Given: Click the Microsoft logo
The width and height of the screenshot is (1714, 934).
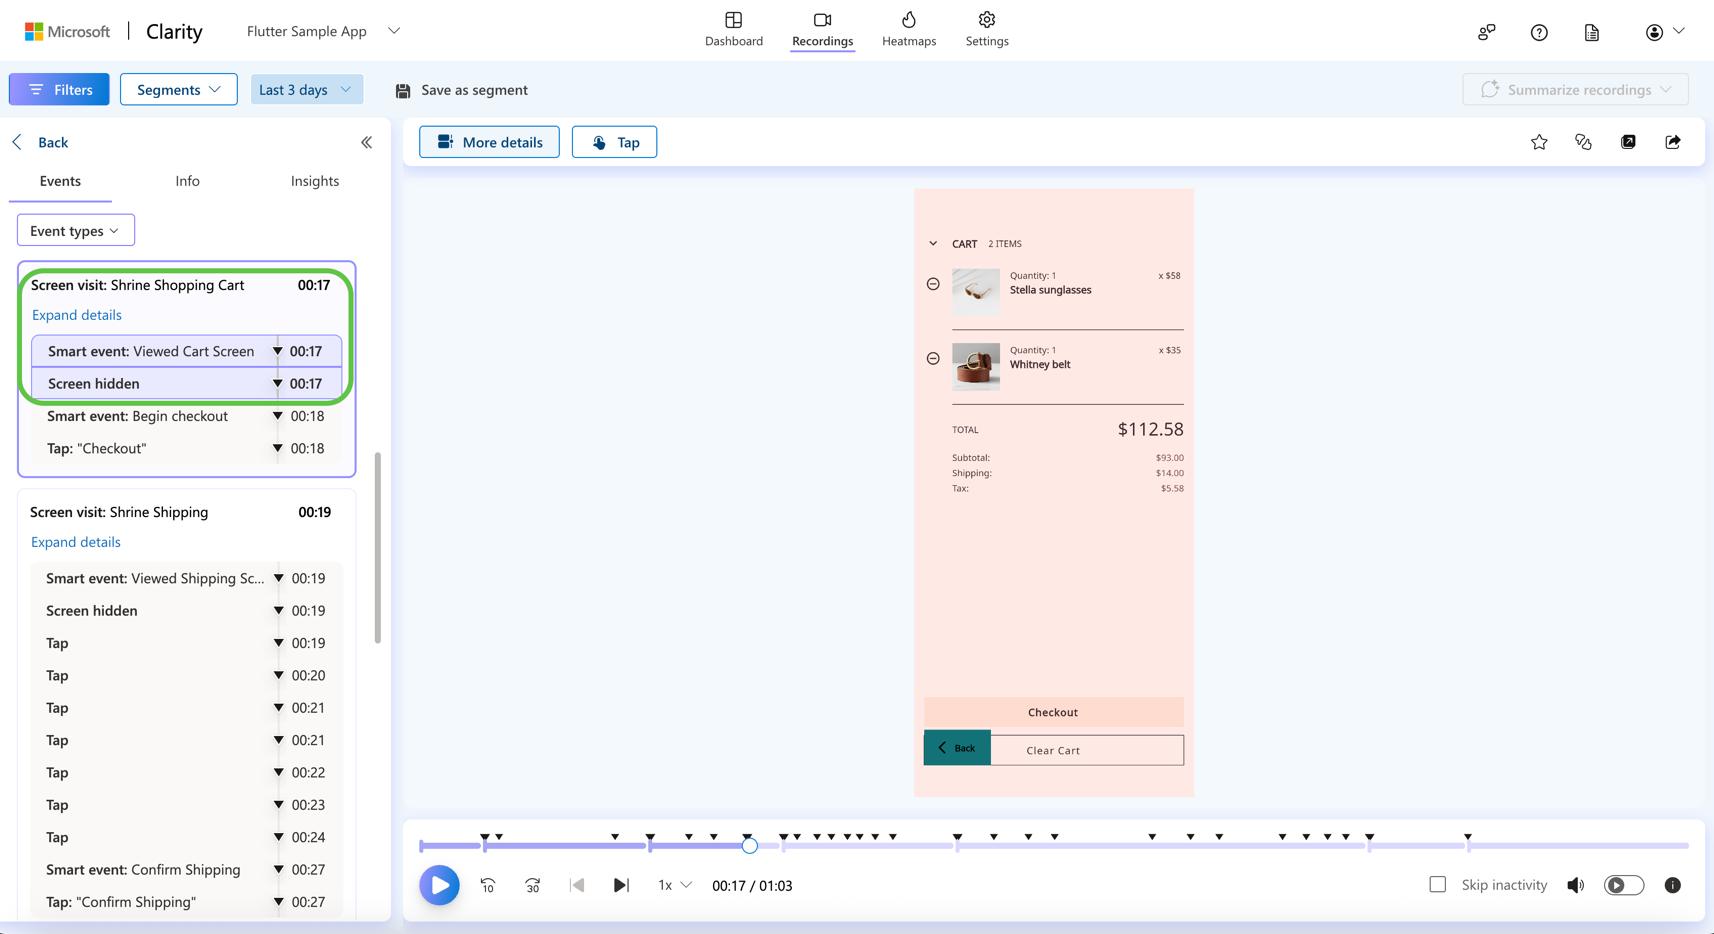Looking at the screenshot, I should coord(67,31).
